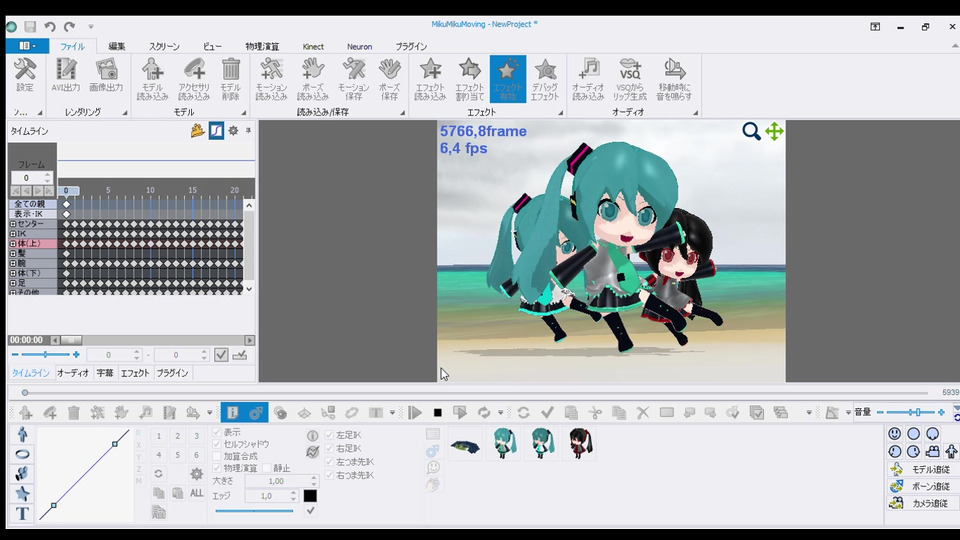Select the T text mode icon
Image resolution: width=960 pixels, height=540 pixels.
click(x=23, y=513)
